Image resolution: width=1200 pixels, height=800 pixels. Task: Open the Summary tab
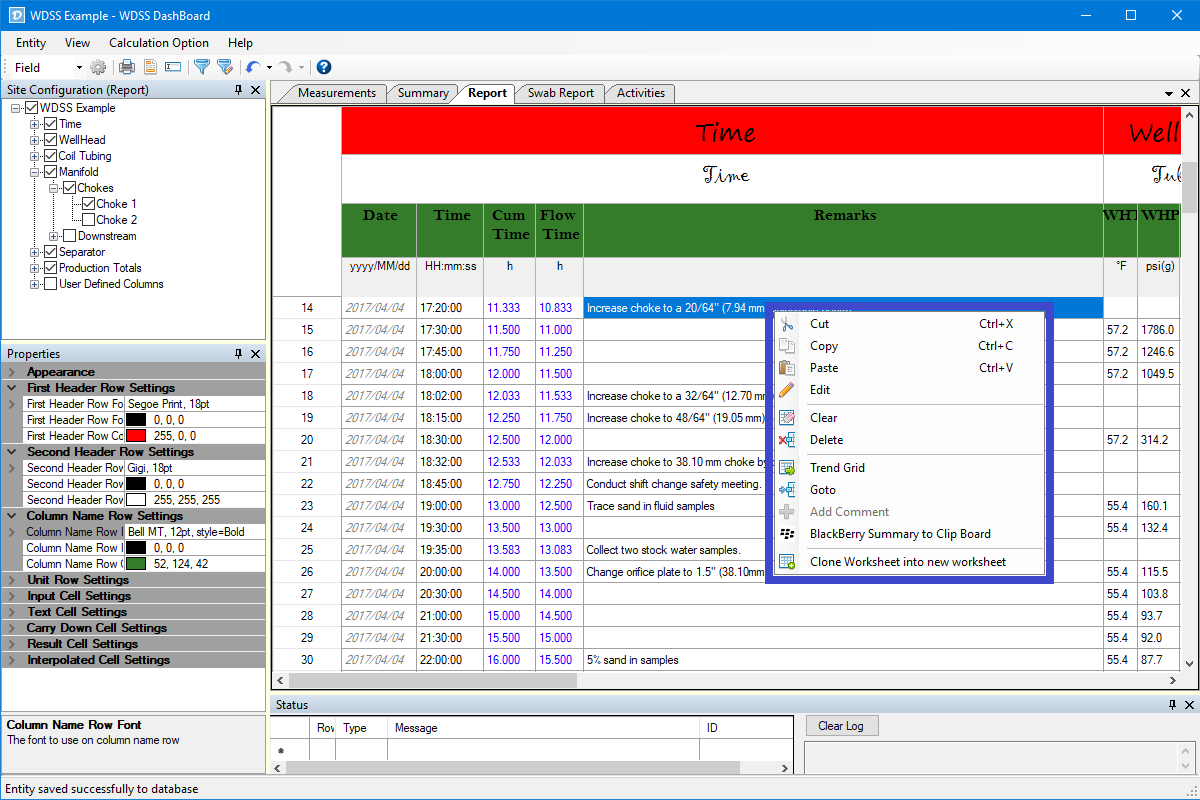pyautogui.click(x=423, y=93)
